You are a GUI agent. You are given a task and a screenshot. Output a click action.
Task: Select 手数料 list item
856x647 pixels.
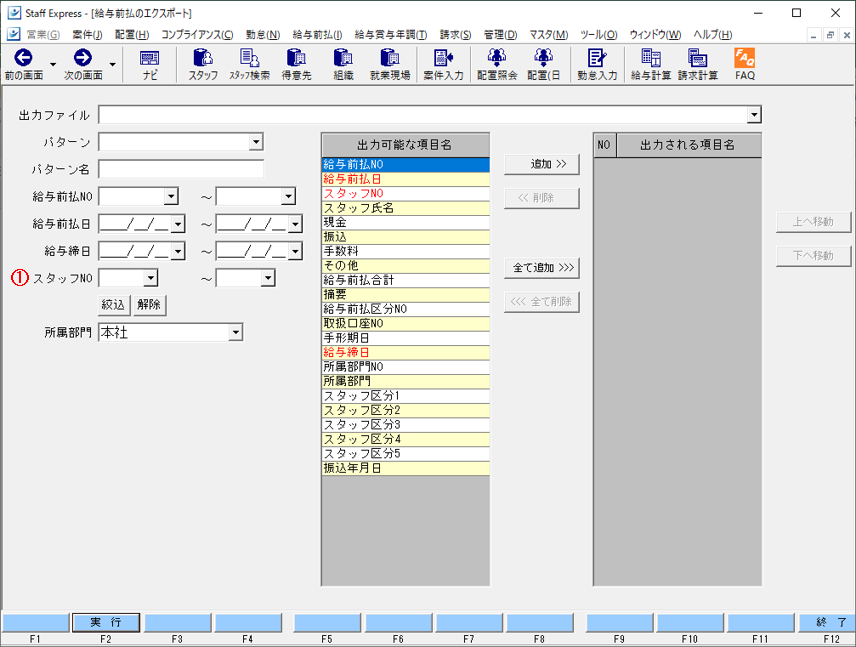[x=406, y=251]
